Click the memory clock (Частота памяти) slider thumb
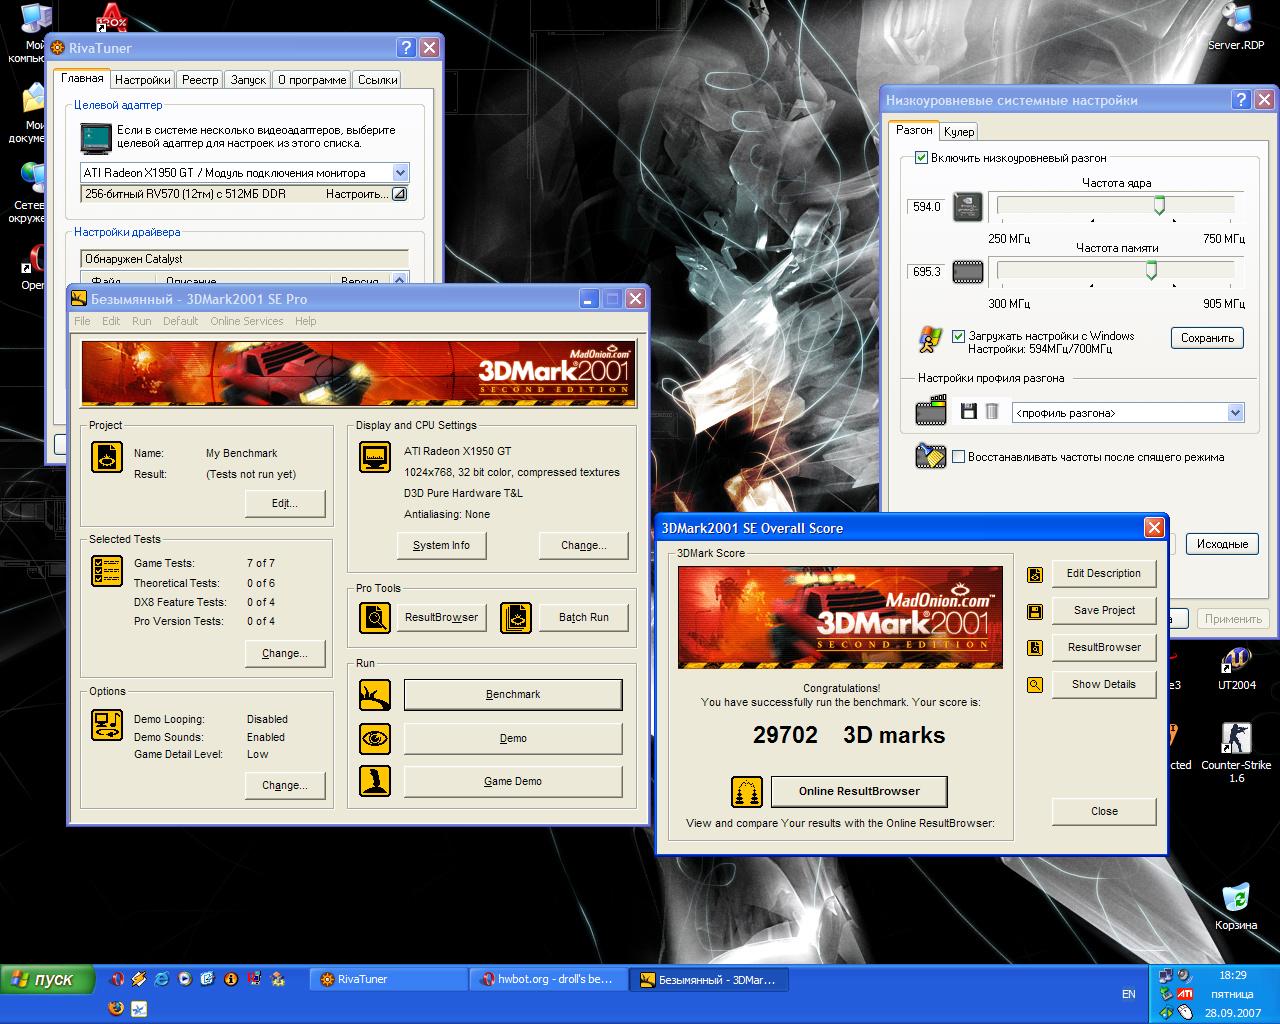 pyautogui.click(x=1151, y=271)
